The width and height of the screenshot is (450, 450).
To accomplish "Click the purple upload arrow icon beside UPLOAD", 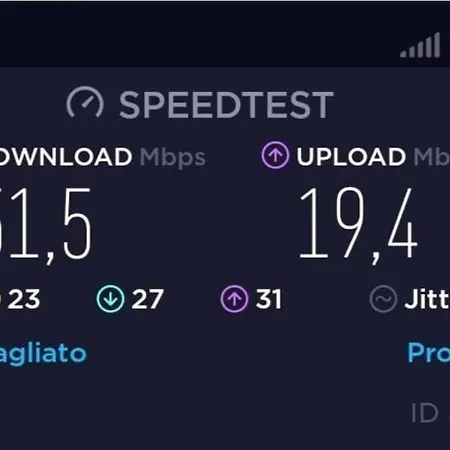I will click(275, 155).
